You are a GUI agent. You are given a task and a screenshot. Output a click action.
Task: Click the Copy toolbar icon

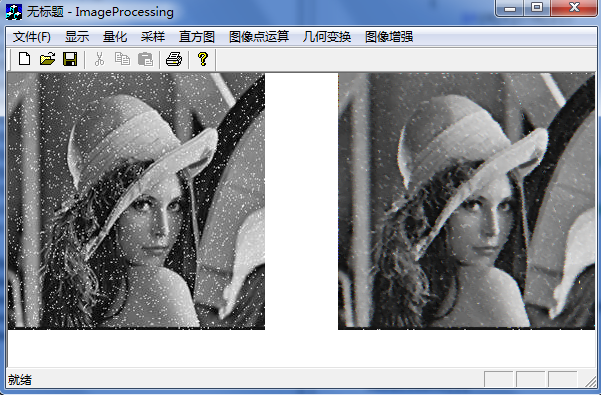click(x=122, y=59)
